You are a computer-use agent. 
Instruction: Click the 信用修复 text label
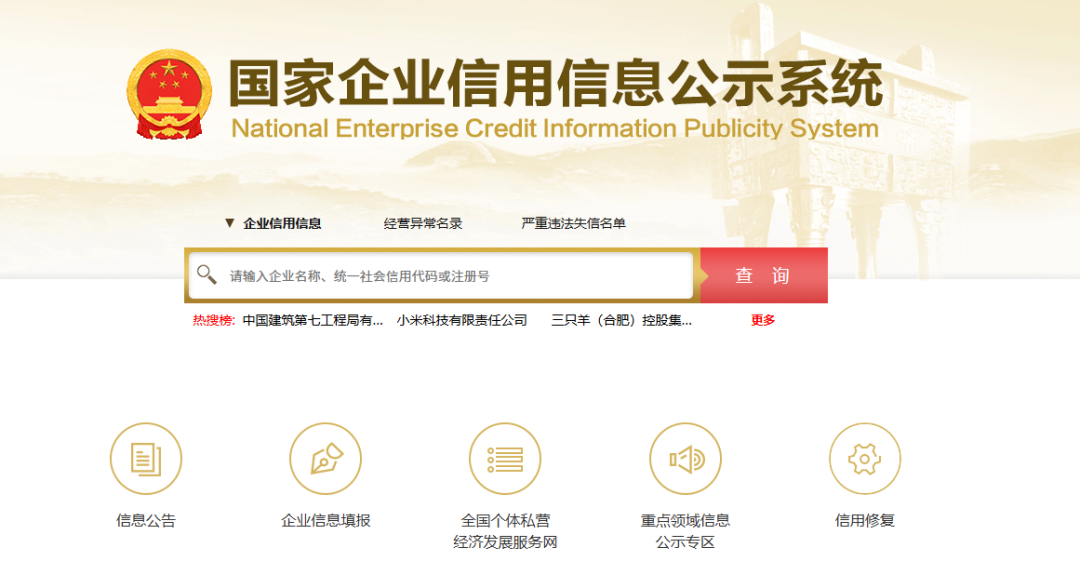[865, 521]
